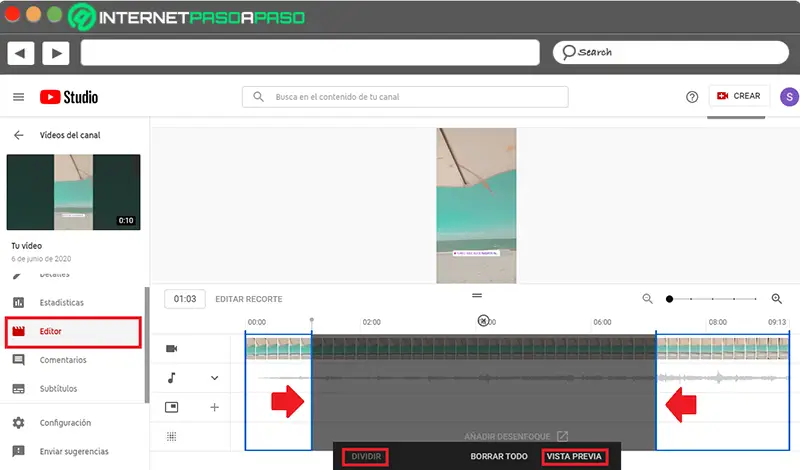800x470 pixels.
Task: Click the CREAR button
Action: (739, 96)
